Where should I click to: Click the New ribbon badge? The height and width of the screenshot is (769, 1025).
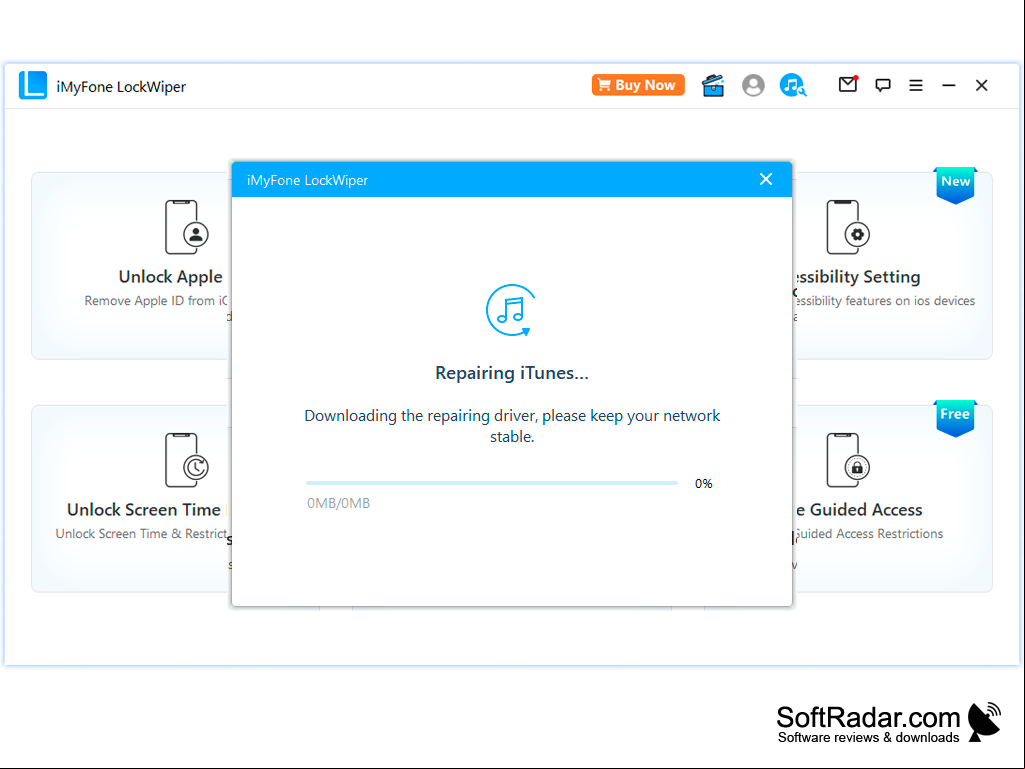tap(955, 185)
